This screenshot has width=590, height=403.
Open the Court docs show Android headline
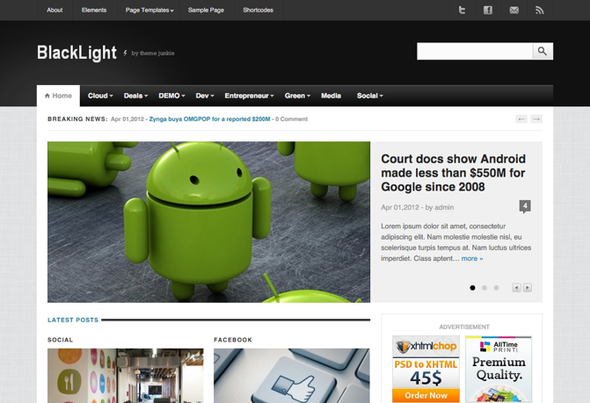coord(453,173)
